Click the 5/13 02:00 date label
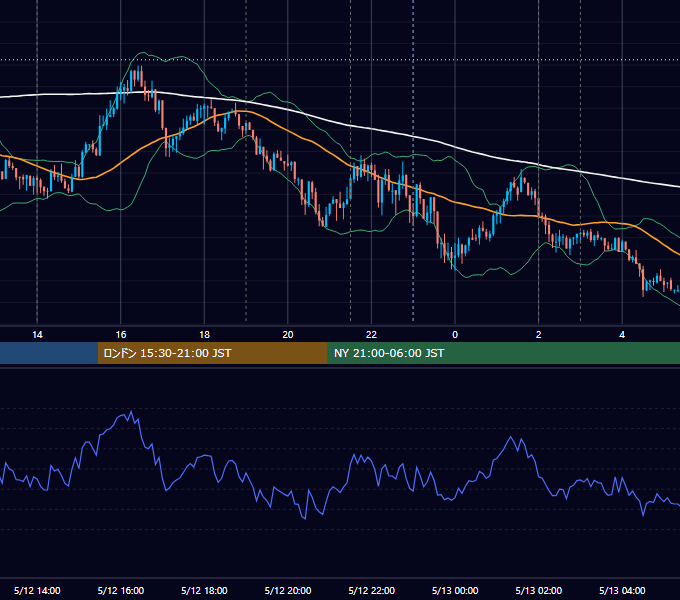Viewport: 680px width, 600px height. coord(539,590)
